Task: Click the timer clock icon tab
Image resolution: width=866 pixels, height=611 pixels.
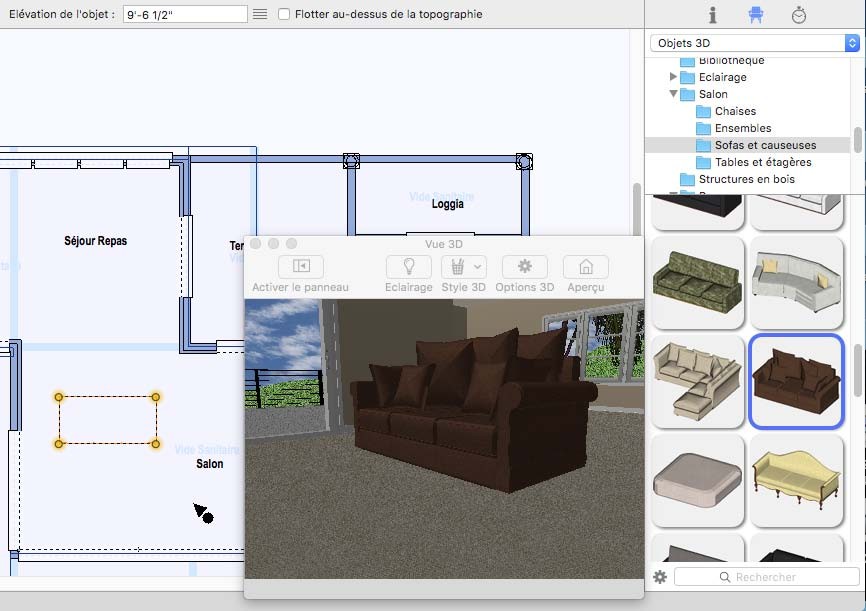Action: (799, 15)
